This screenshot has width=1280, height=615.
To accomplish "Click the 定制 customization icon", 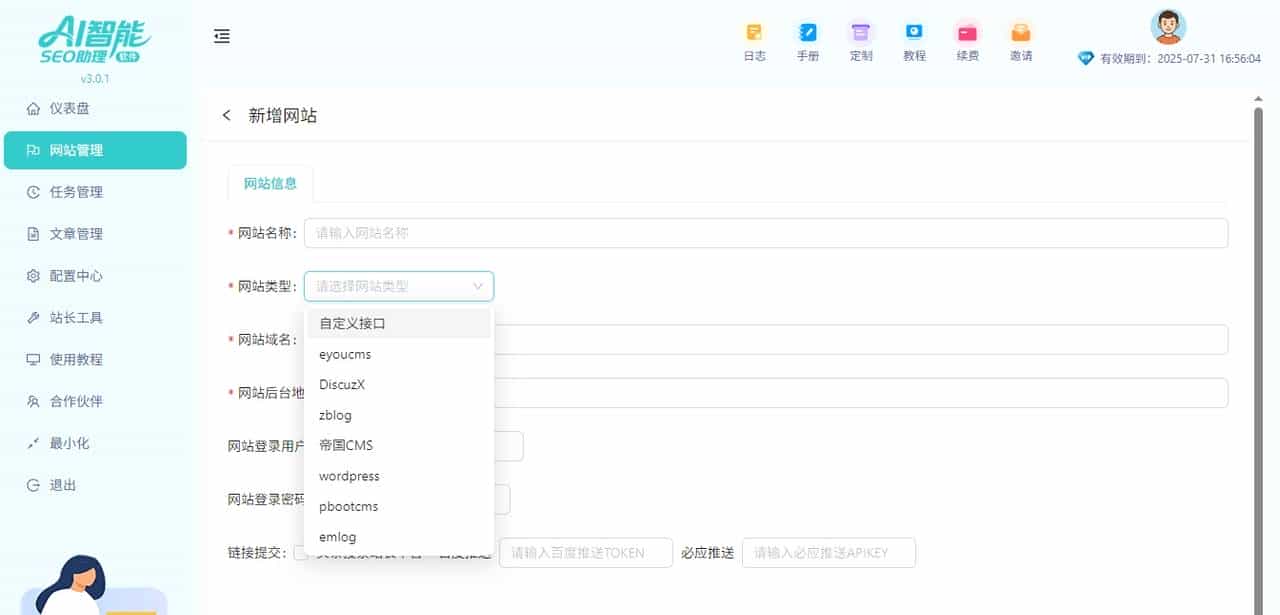I will (x=861, y=38).
